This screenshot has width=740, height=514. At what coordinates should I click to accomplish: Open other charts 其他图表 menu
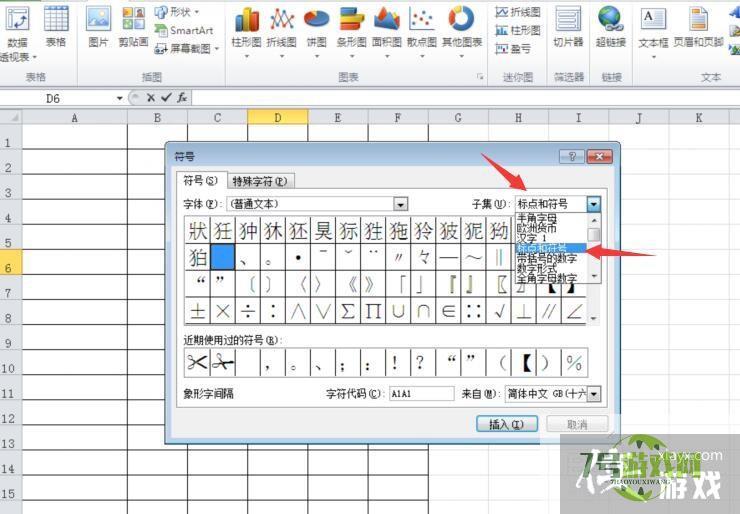(x=462, y=31)
